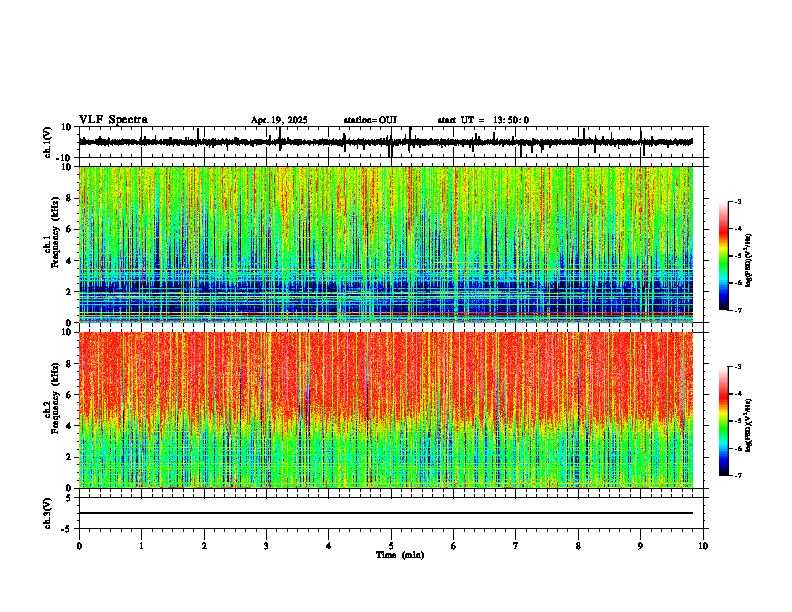Select the date text "Apr. 19, 2025"
This screenshot has width=792, height=612.
(x=279, y=120)
